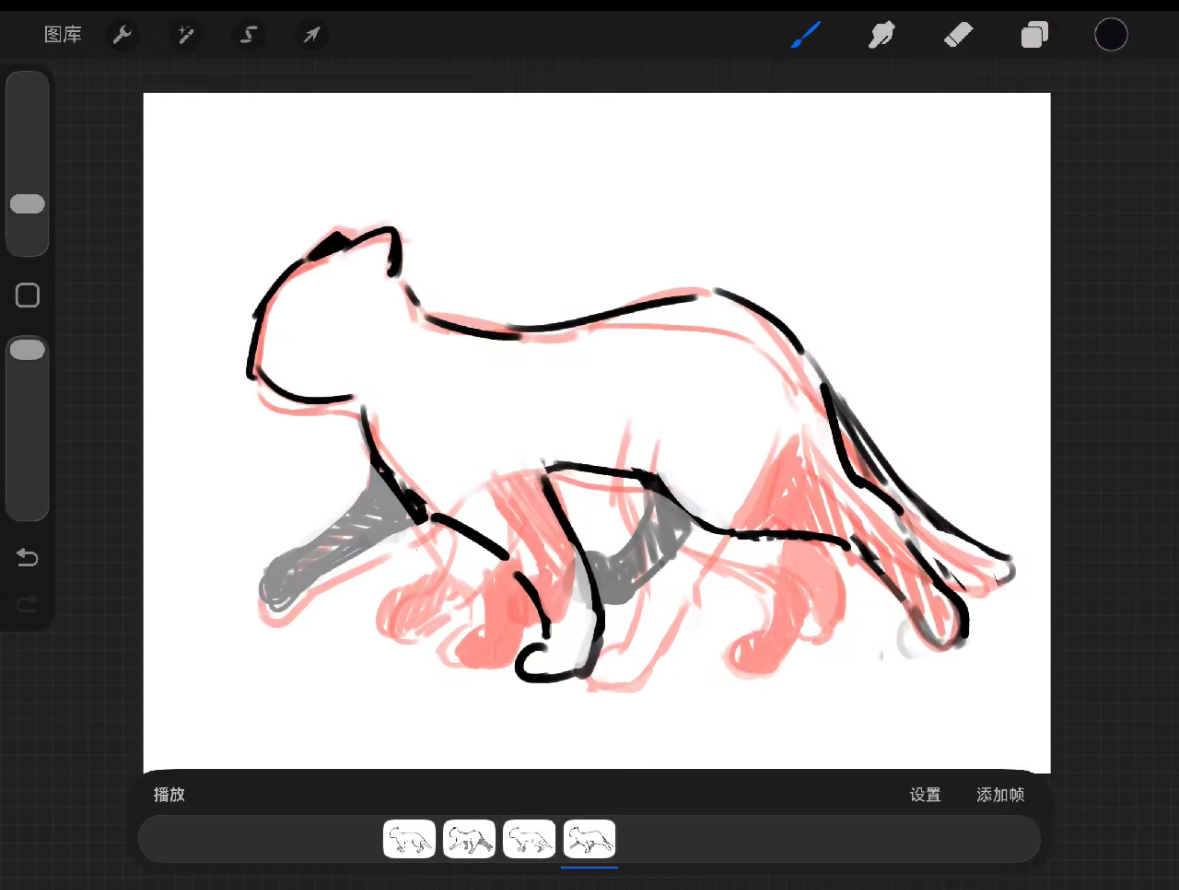Tap the Modify square button in sidebar
The image size is (1179, 890).
pyautogui.click(x=28, y=295)
